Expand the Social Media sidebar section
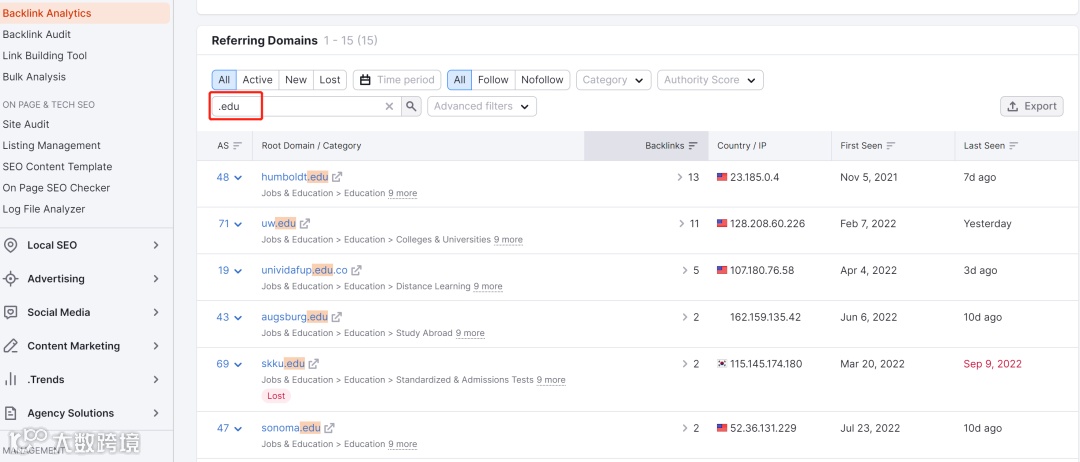Screen dimensions: 1080x462 point(156,312)
